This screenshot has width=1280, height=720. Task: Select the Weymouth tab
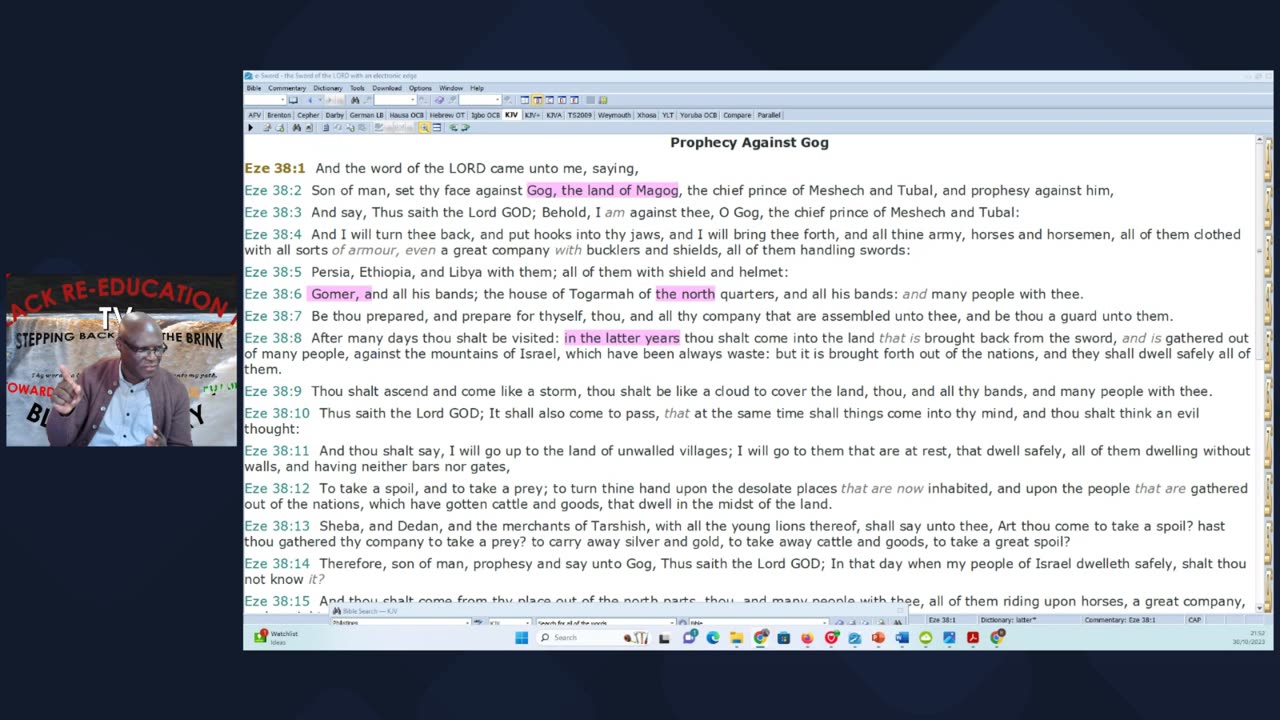614,115
